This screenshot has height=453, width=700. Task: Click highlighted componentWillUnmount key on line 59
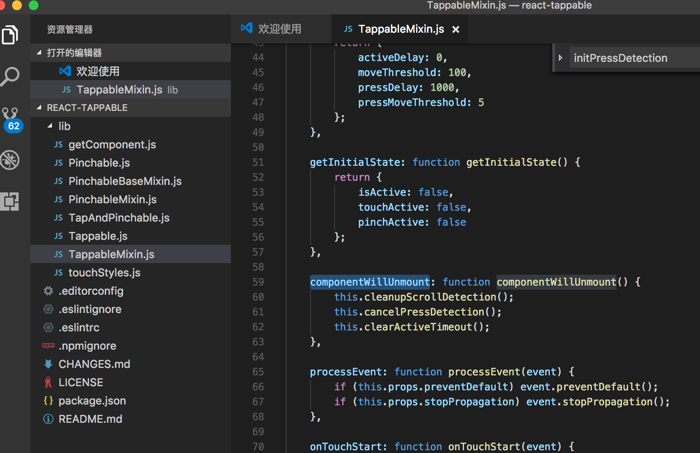pos(370,282)
